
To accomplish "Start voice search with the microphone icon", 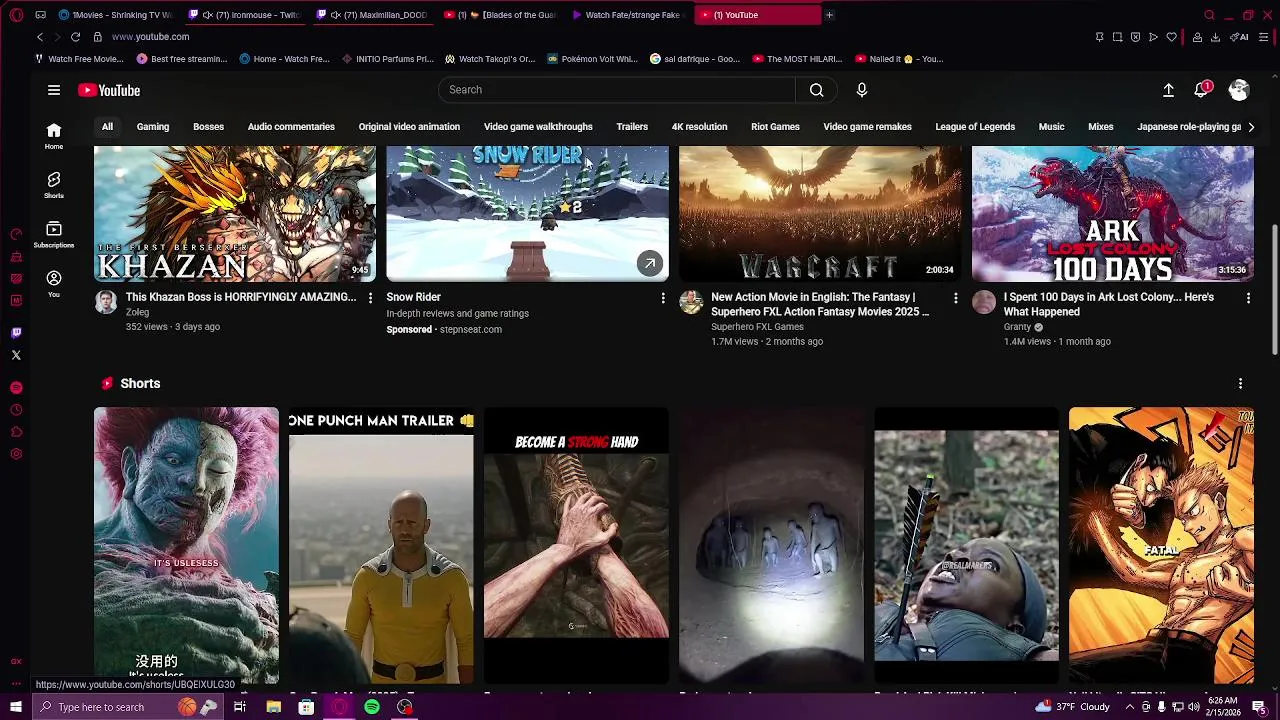I will (861, 90).
